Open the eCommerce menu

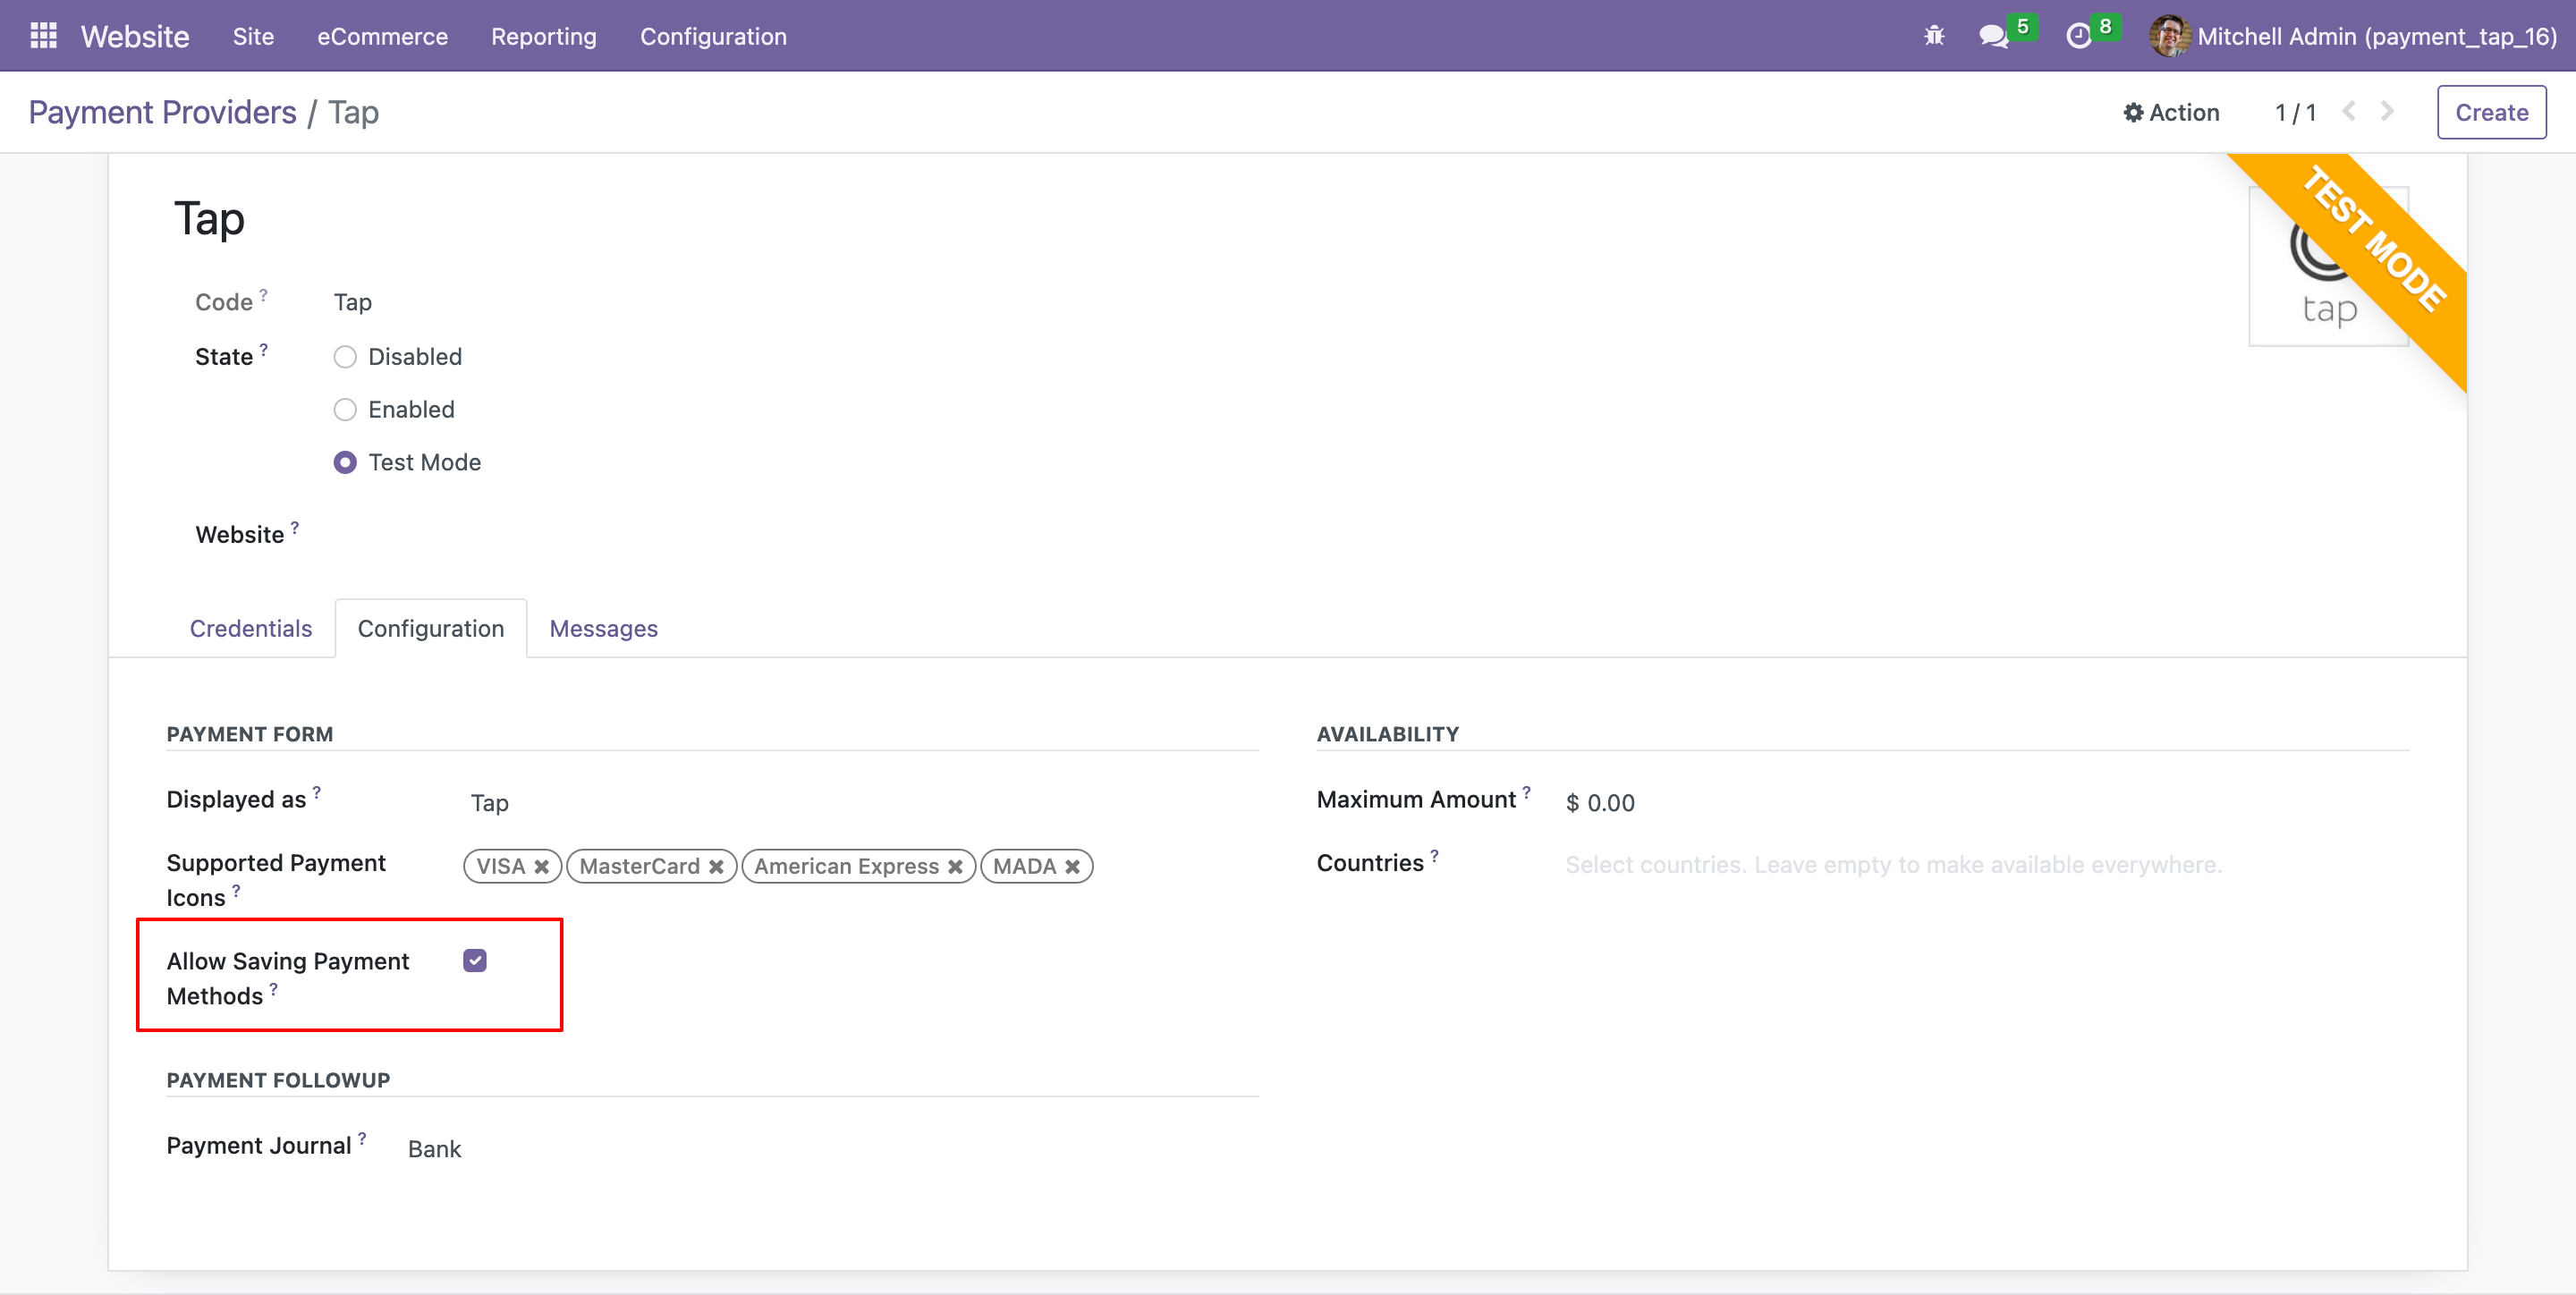pos(382,36)
